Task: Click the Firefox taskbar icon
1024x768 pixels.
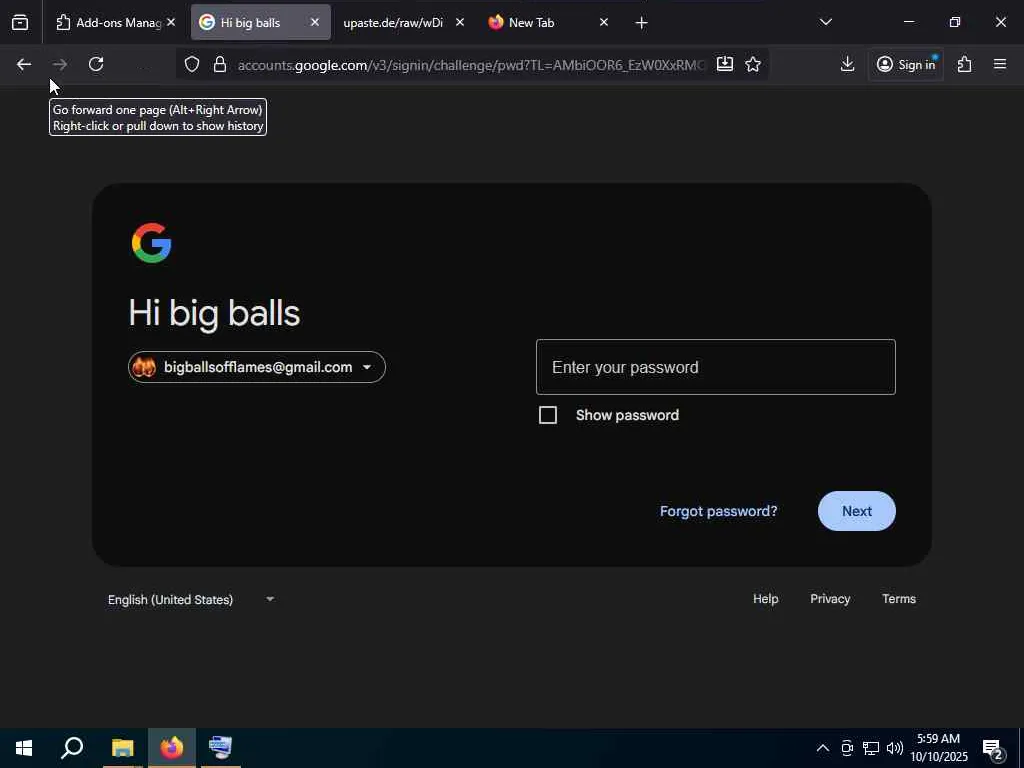Action: click(x=172, y=748)
